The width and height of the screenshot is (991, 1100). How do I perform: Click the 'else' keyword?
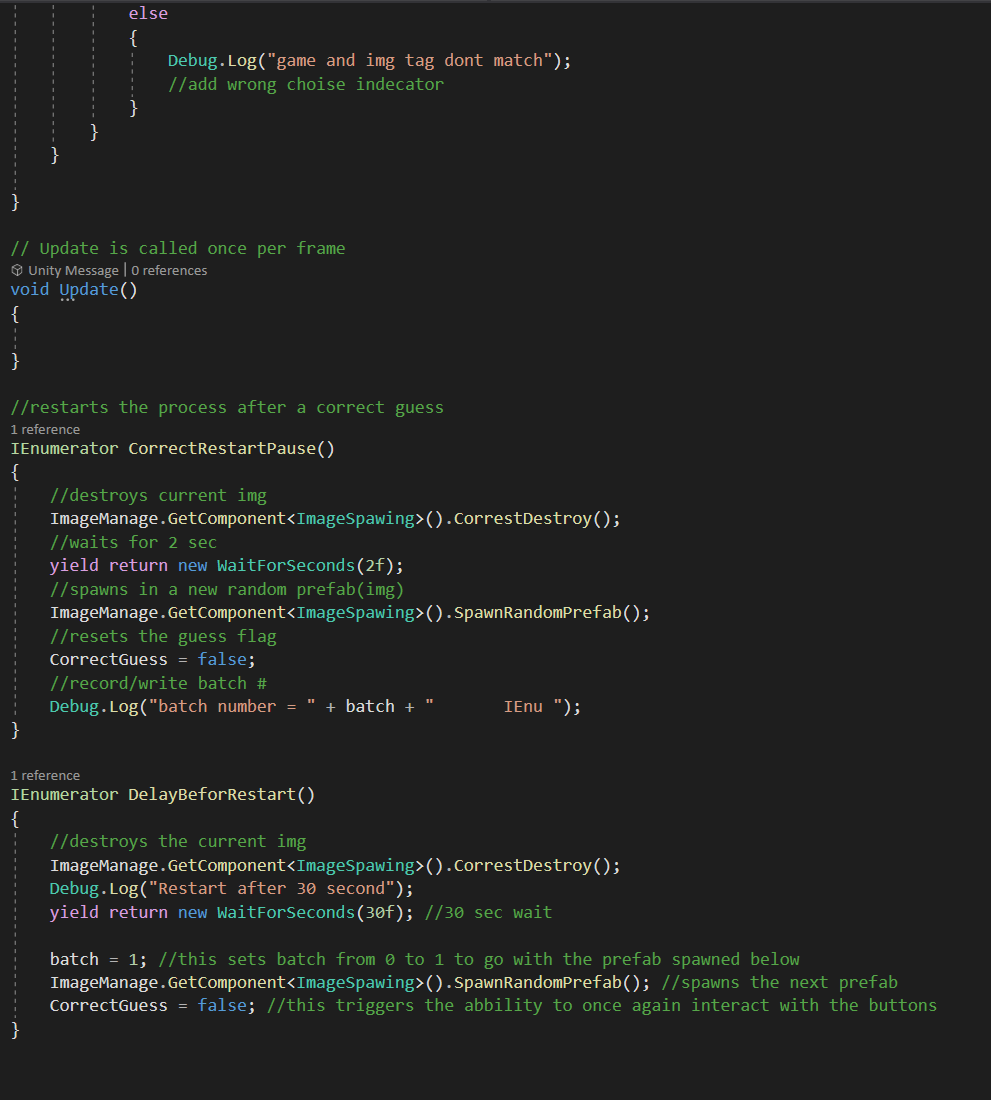tap(148, 13)
